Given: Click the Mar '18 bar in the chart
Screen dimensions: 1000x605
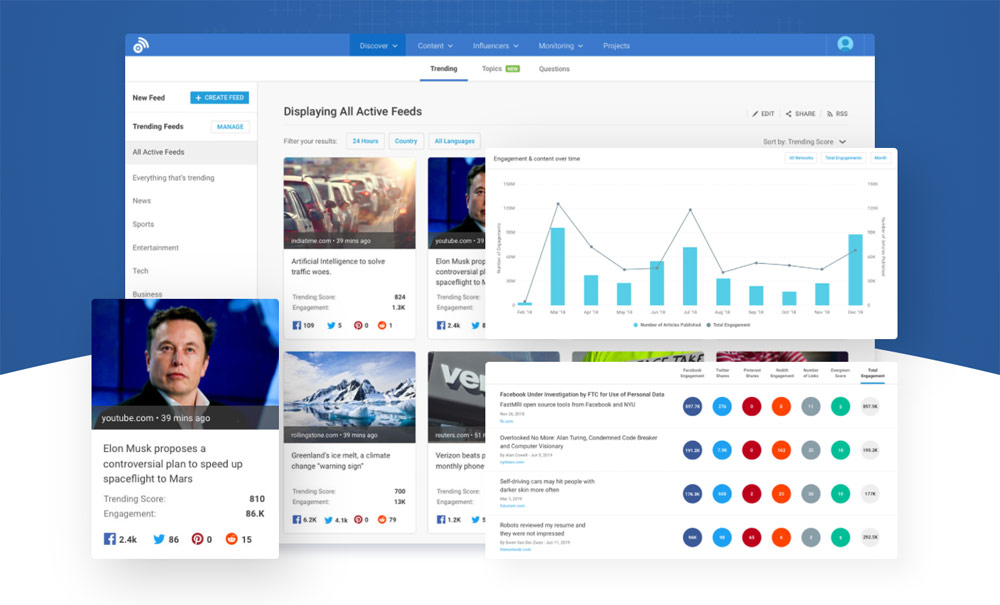Looking at the screenshot, I should pyautogui.click(x=557, y=266).
